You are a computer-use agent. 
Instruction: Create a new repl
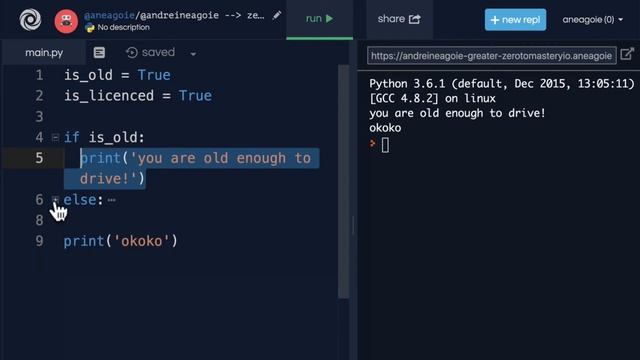[515, 20]
